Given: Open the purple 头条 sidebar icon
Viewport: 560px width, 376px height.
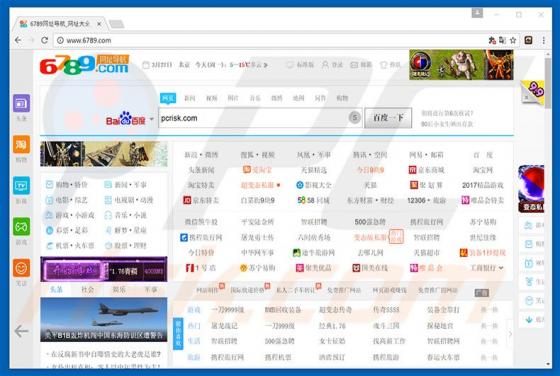Looking at the screenshot, I should pos(21,104).
